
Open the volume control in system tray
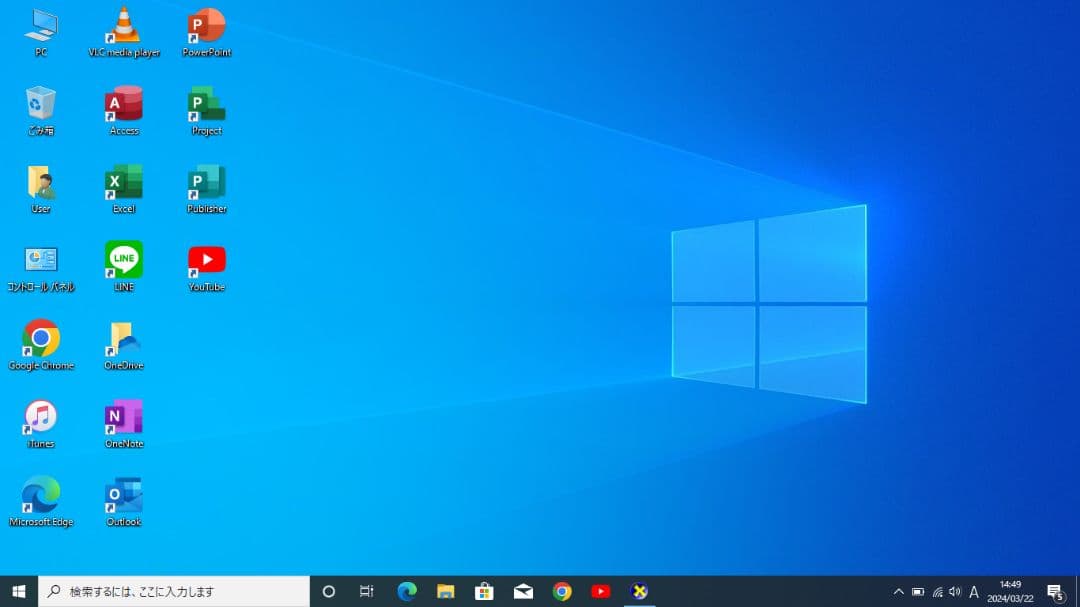pyautogui.click(x=955, y=591)
